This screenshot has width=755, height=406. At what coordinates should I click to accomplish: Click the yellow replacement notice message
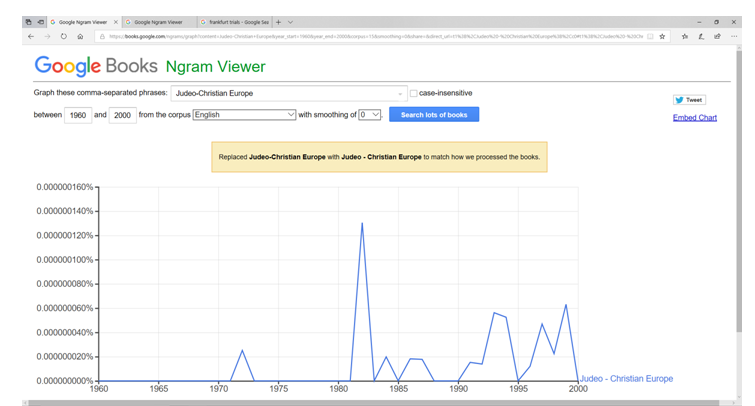379,157
